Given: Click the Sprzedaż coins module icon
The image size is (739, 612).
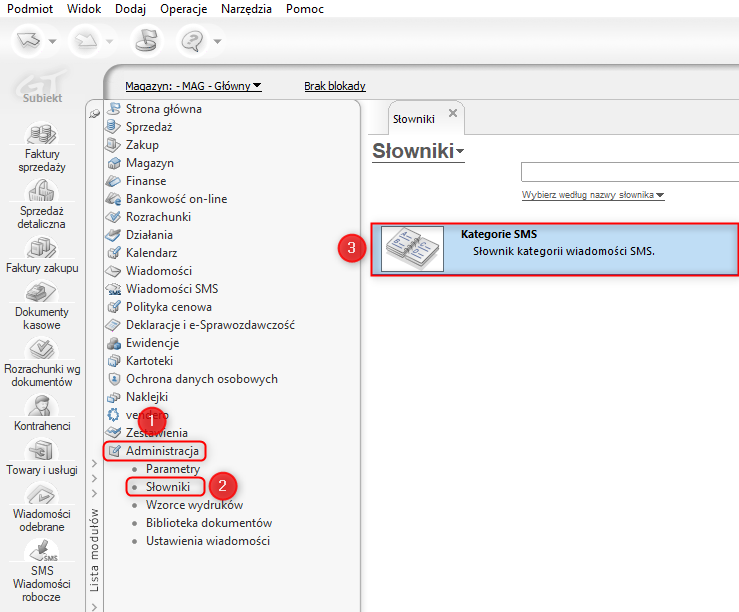Looking at the screenshot, I should click(114, 127).
